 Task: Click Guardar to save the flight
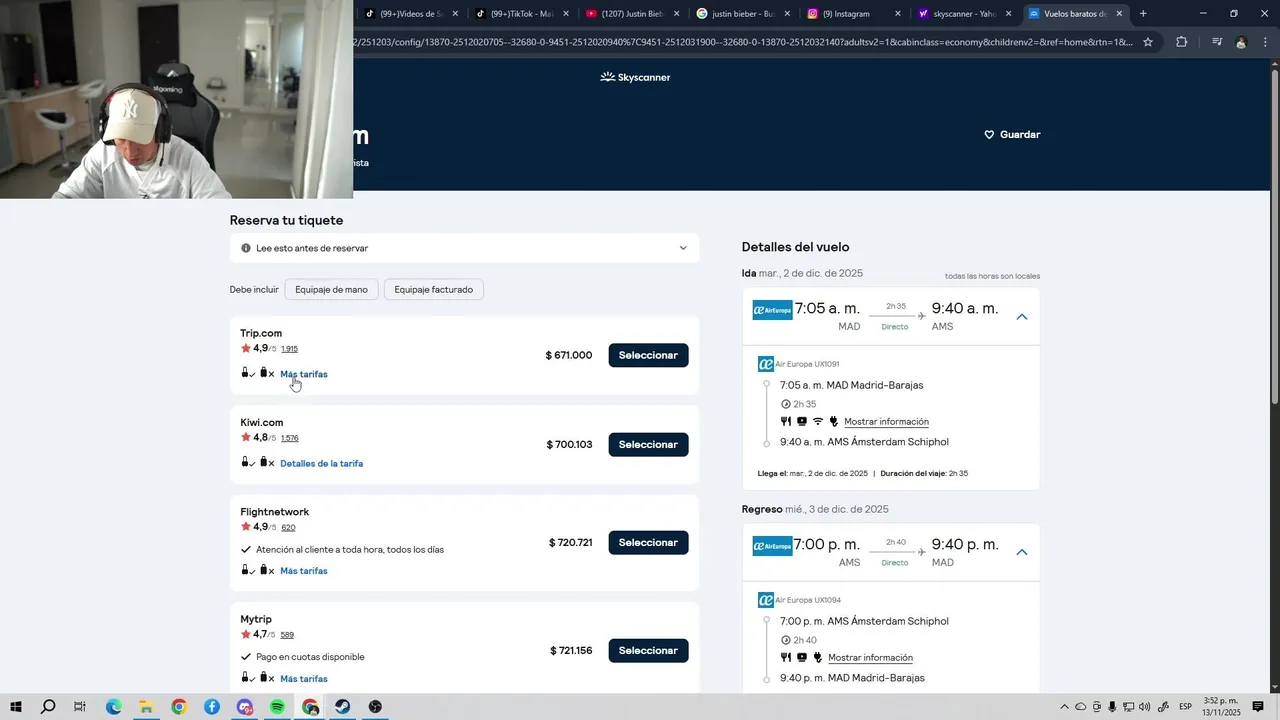tap(1012, 134)
